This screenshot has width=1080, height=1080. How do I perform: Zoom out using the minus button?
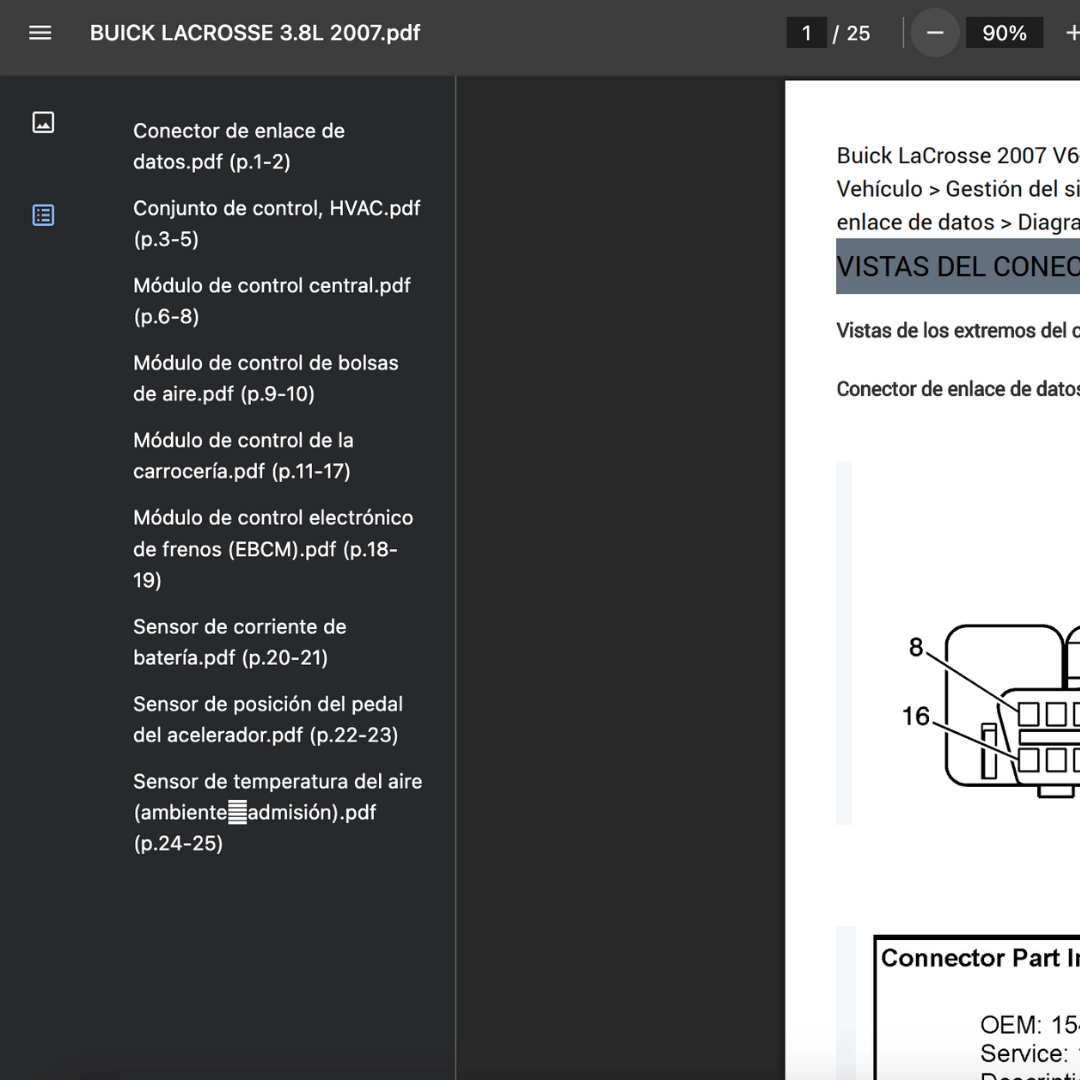click(x=935, y=33)
